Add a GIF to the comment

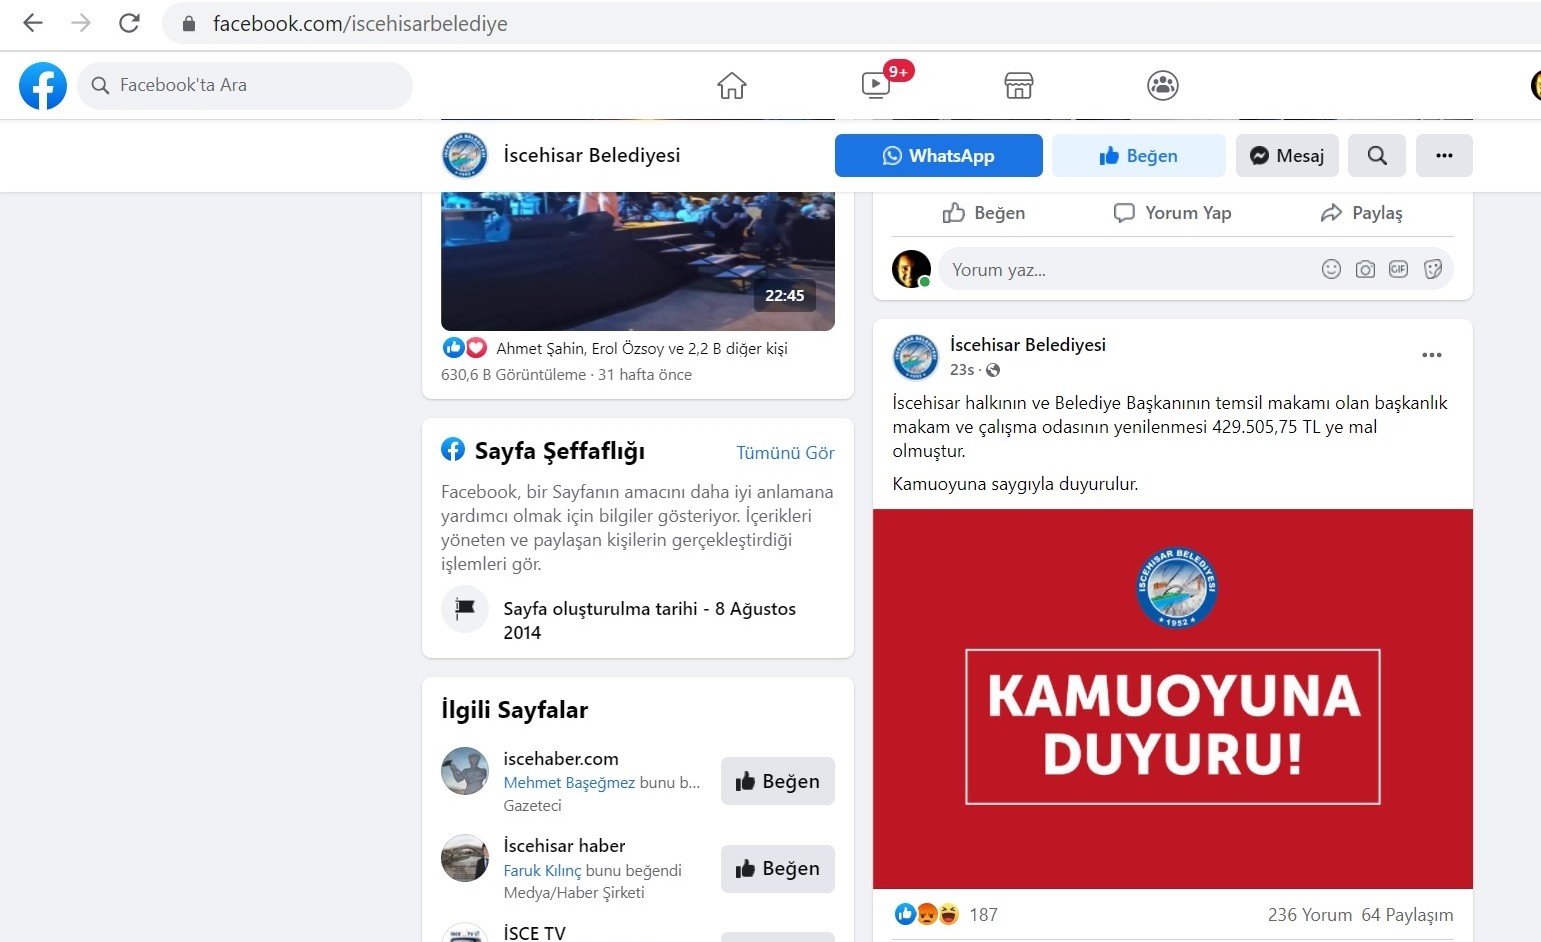pos(1398,269)
